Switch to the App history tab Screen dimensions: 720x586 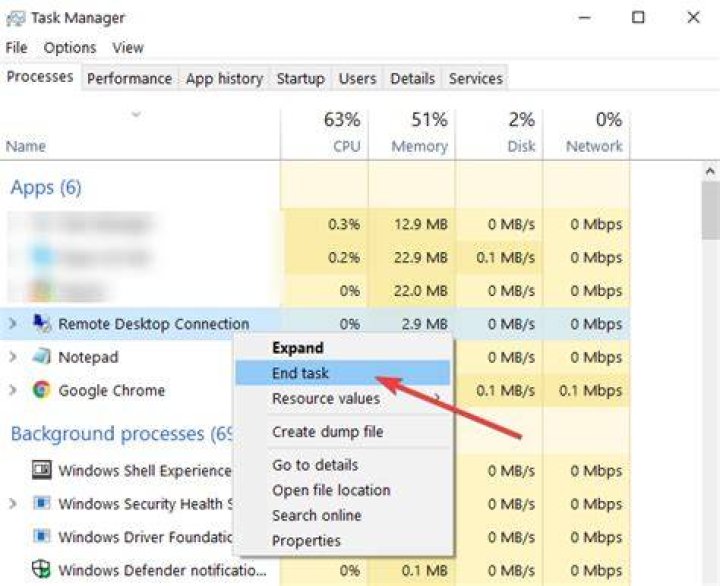tap(225, 79)
